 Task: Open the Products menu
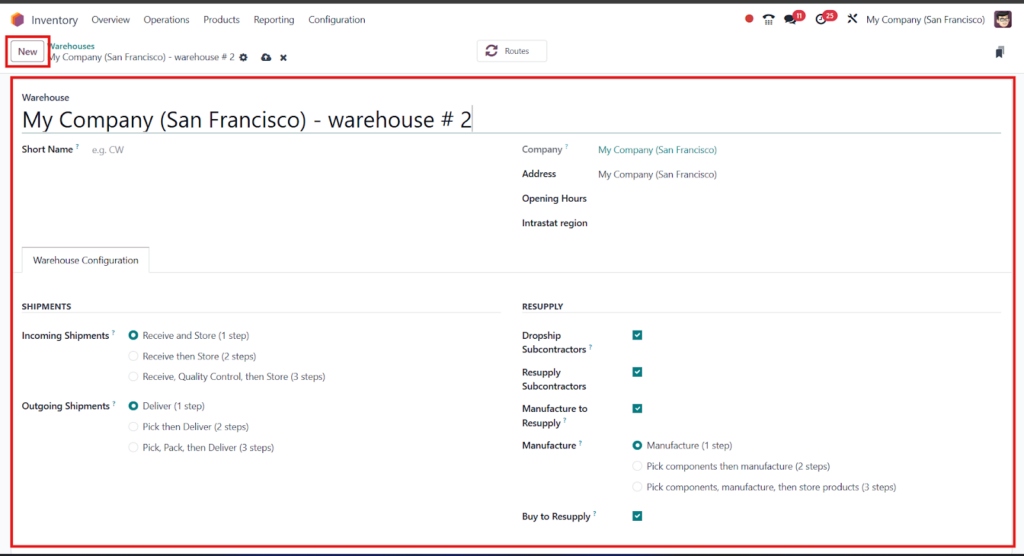221,20
